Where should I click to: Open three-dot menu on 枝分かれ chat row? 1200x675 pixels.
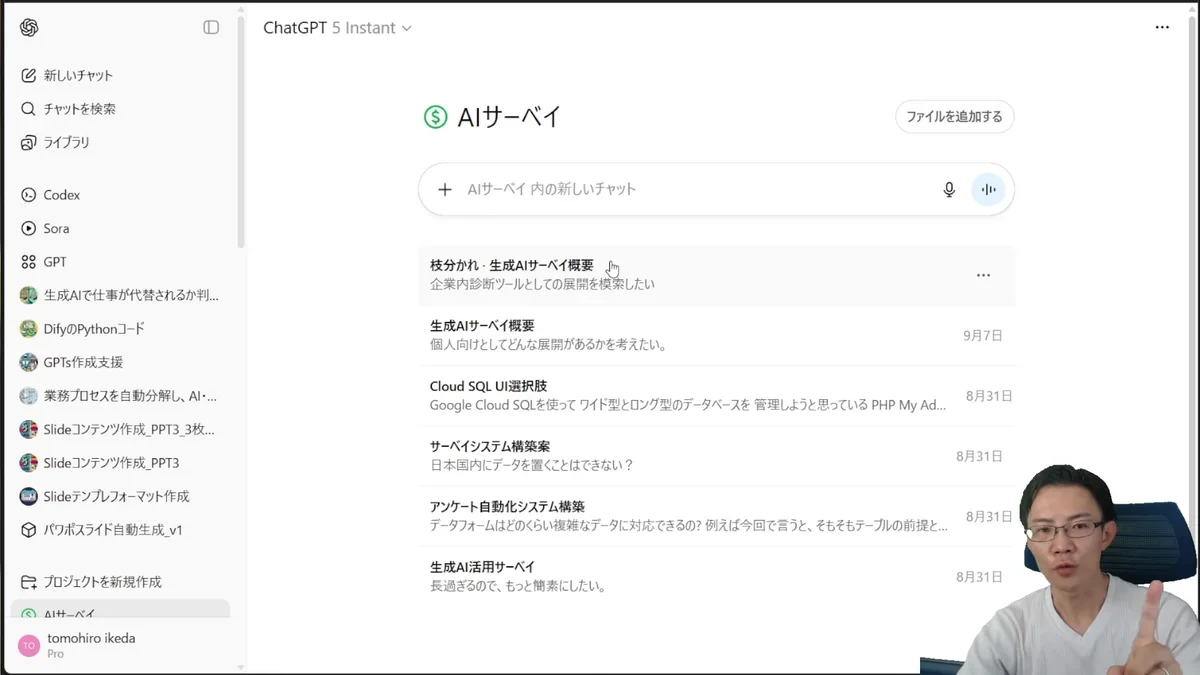(983, 275)
